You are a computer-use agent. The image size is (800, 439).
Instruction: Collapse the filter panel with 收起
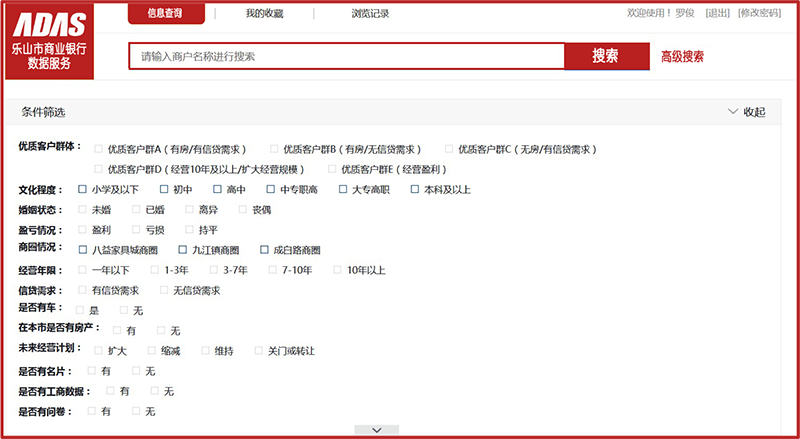(746, 112)
